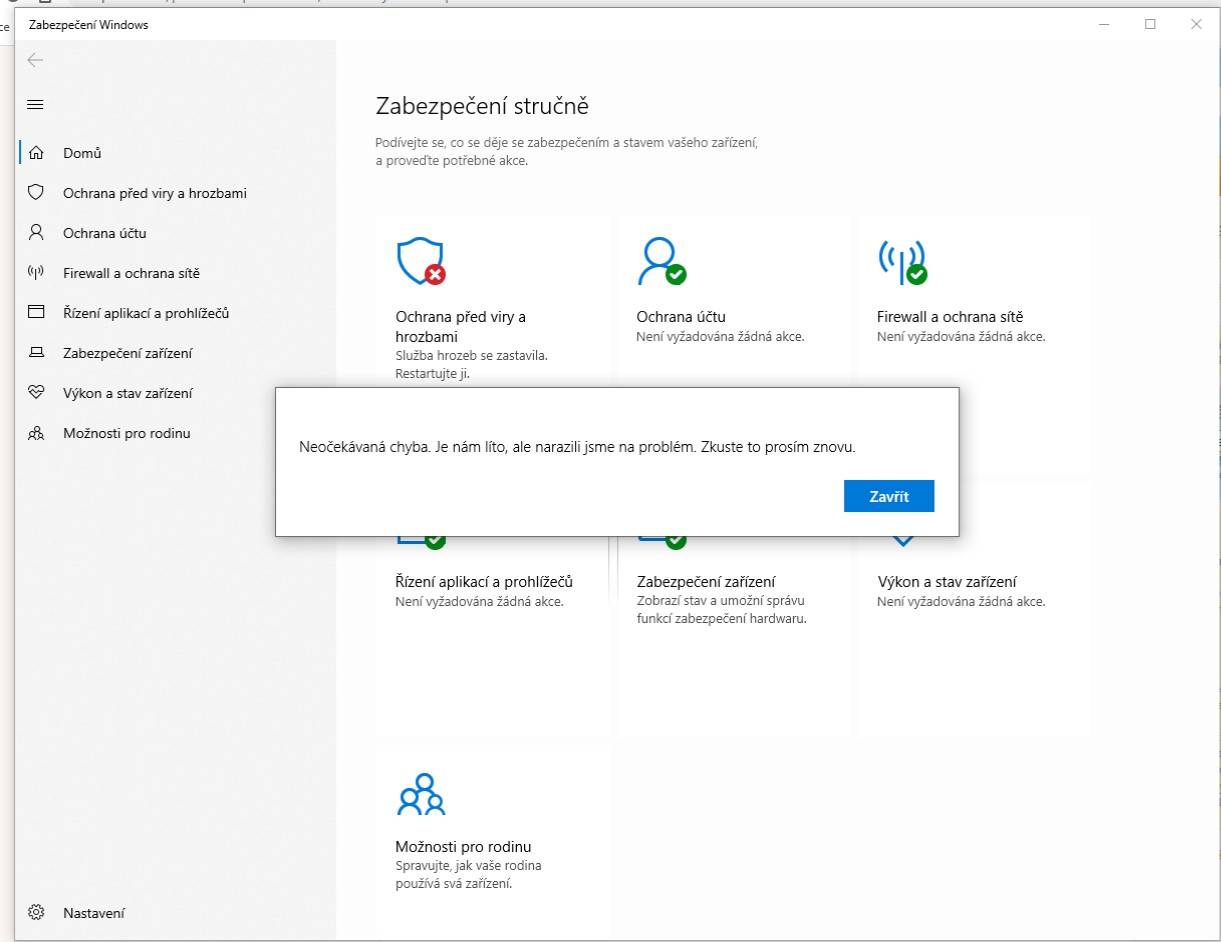Click the account icon with green checkmark tile
The image size is (1221, 942).
[662, 262]
